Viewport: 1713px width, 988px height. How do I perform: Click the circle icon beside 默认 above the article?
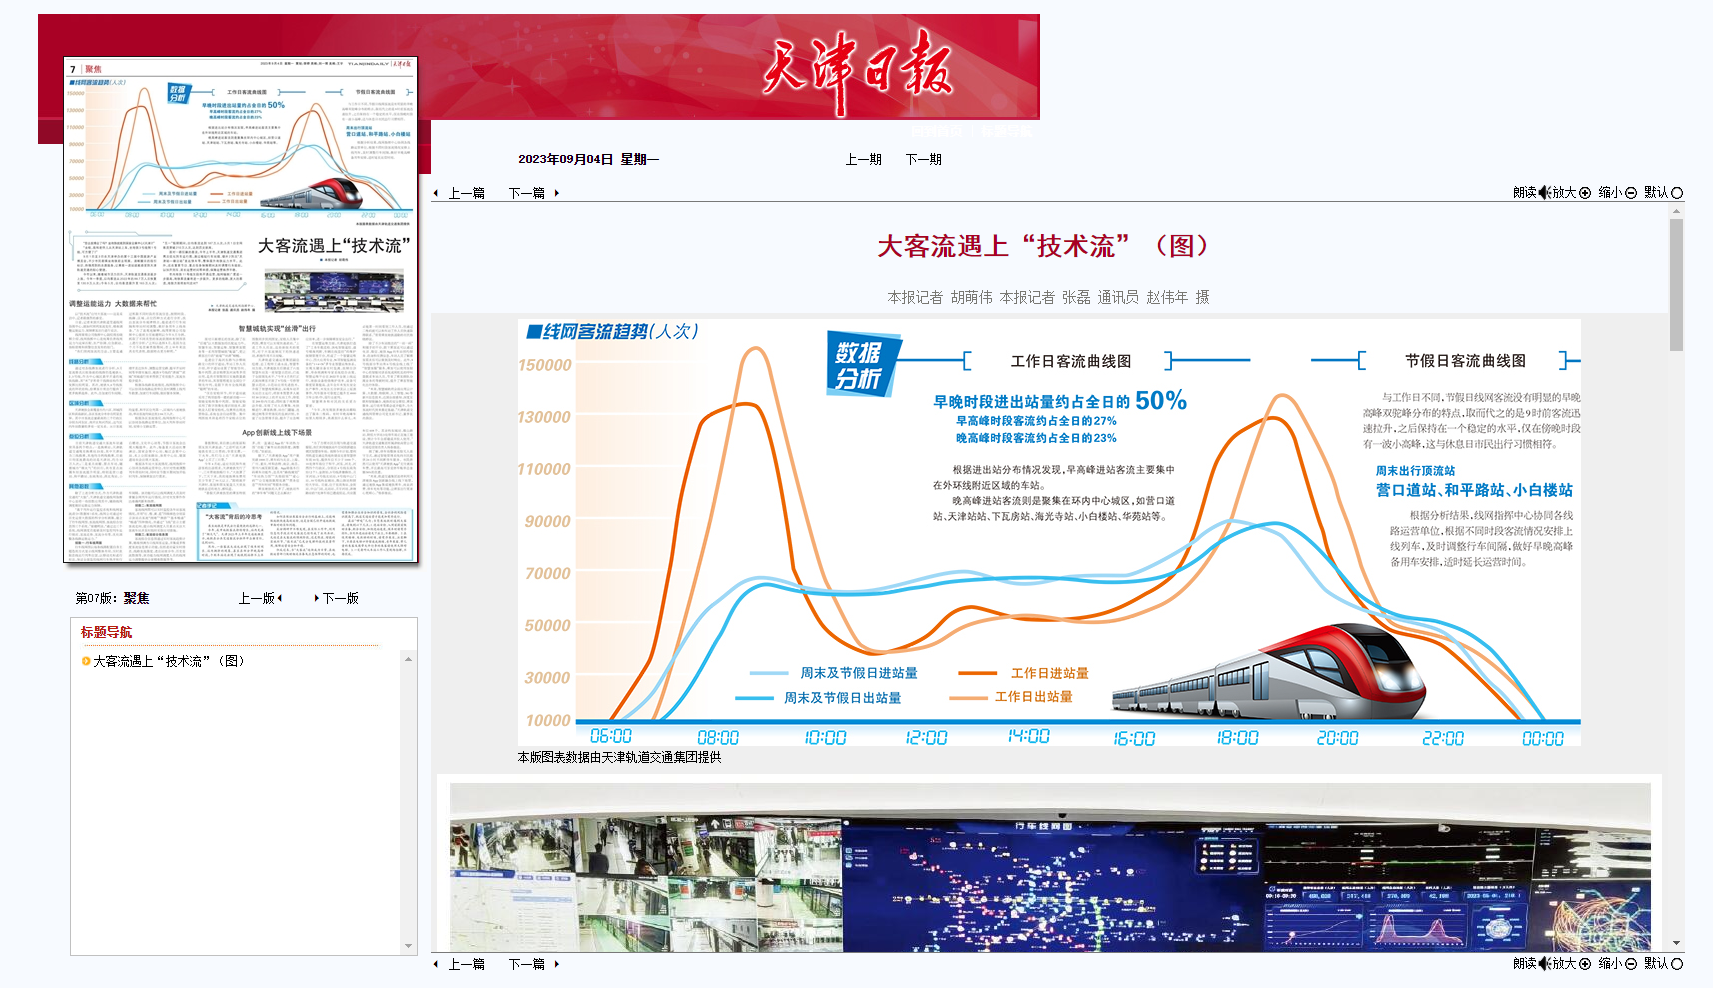tap(1677, 193)
